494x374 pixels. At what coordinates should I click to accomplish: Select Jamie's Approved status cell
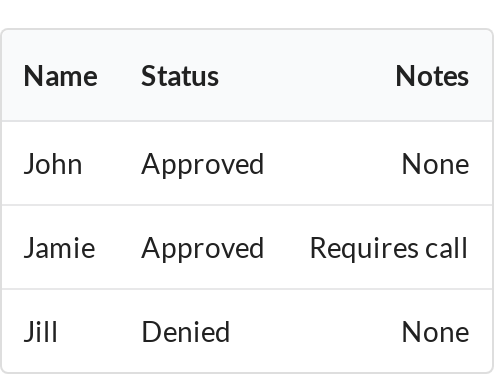203,248
